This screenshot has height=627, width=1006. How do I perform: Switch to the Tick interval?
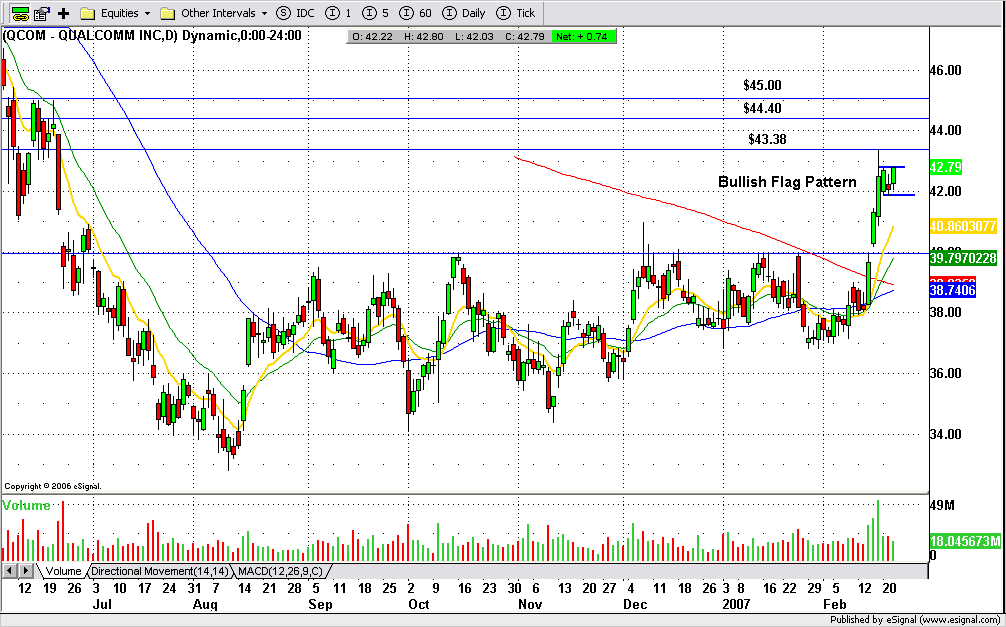(x=516, y=13)
